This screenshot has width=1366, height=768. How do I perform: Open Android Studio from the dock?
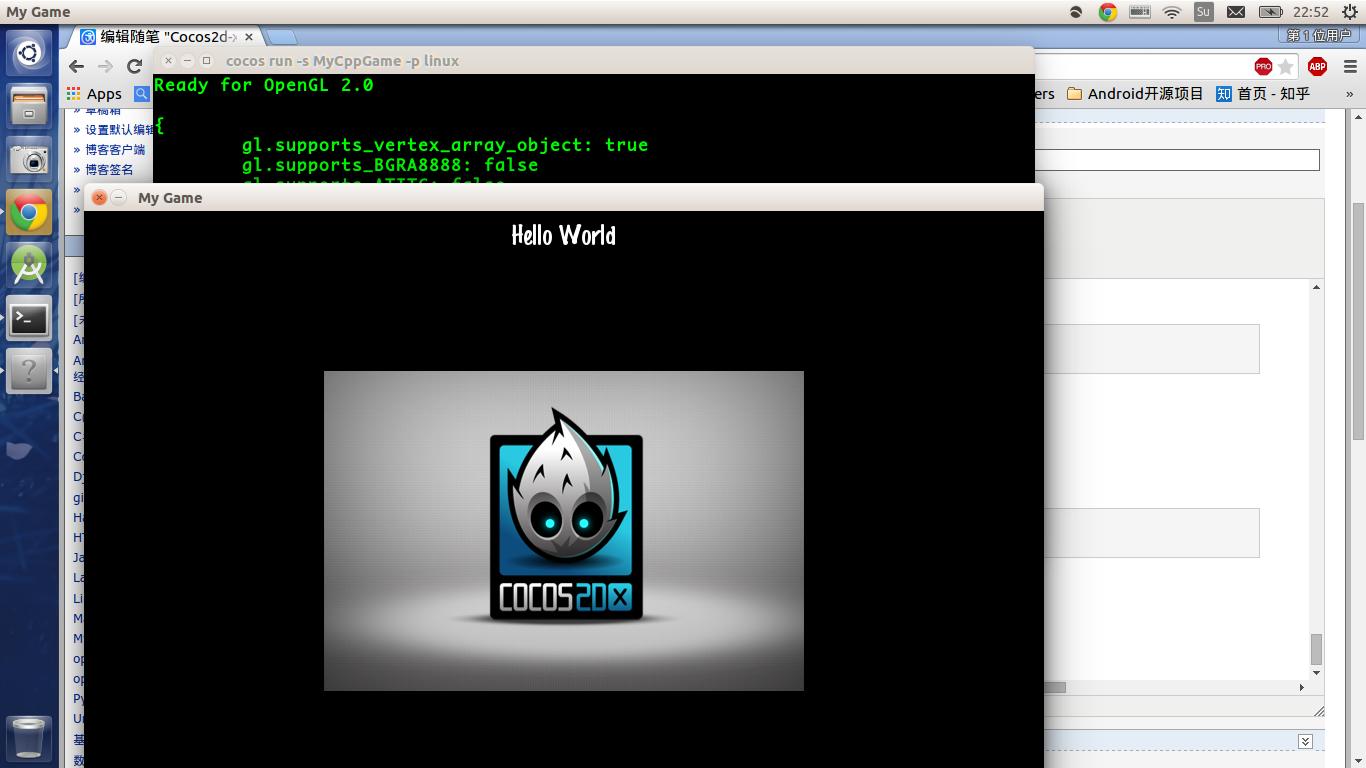click(29, 266)
